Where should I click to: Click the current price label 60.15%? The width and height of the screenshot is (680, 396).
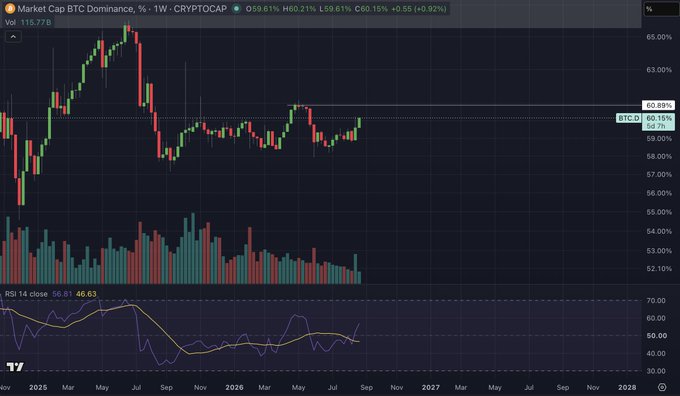pyautogui.click(x=658, y=118)
